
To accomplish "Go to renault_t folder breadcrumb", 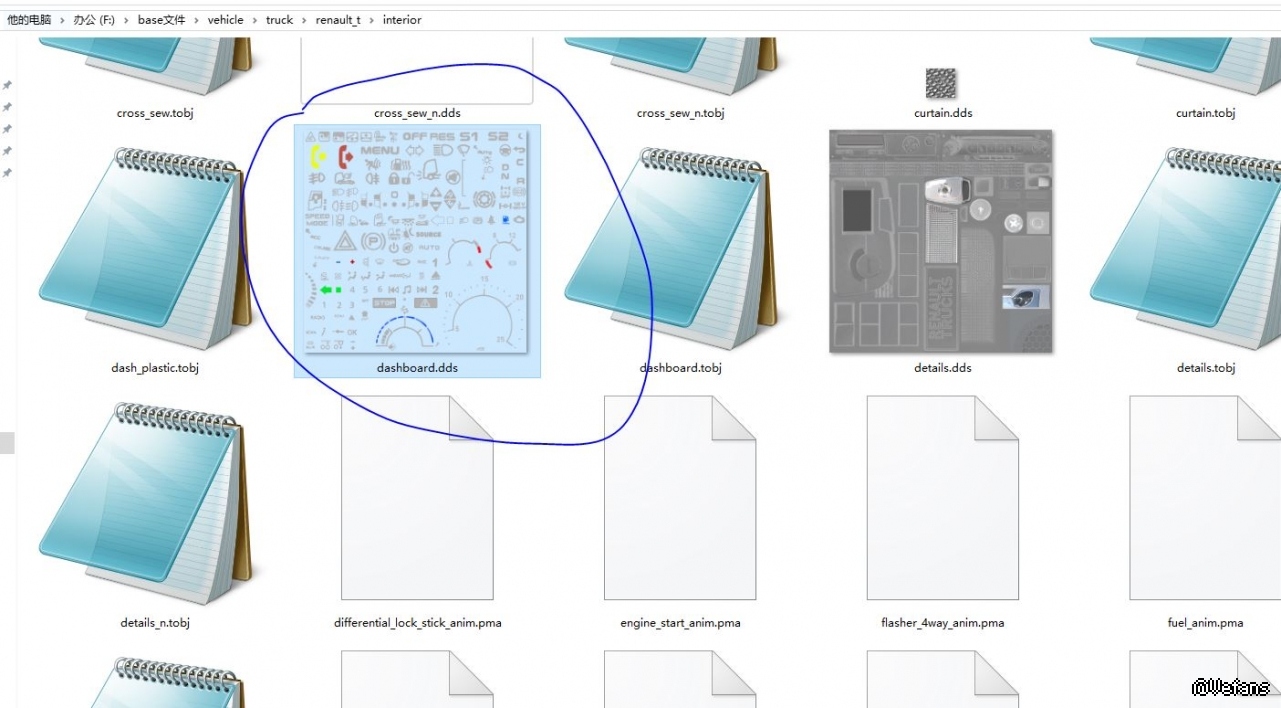I will (338, 20).
